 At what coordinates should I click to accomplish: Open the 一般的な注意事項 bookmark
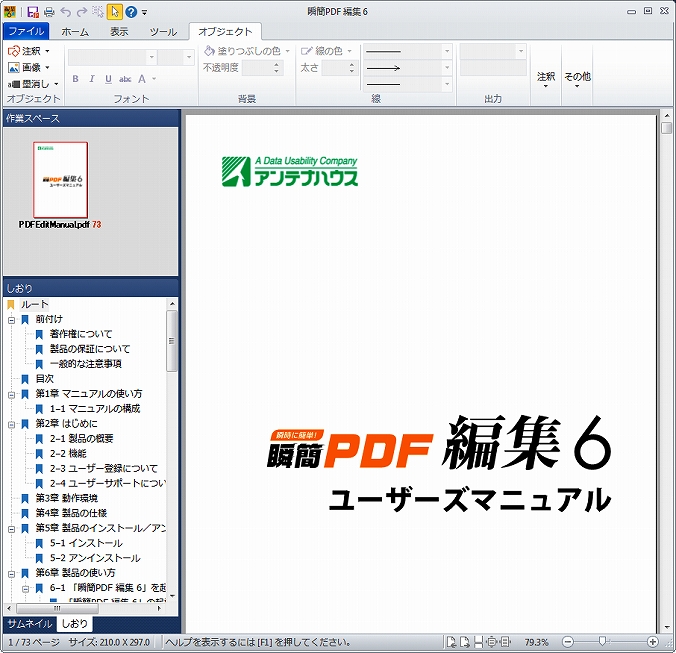pyautogui.click(x=85, y=364)
